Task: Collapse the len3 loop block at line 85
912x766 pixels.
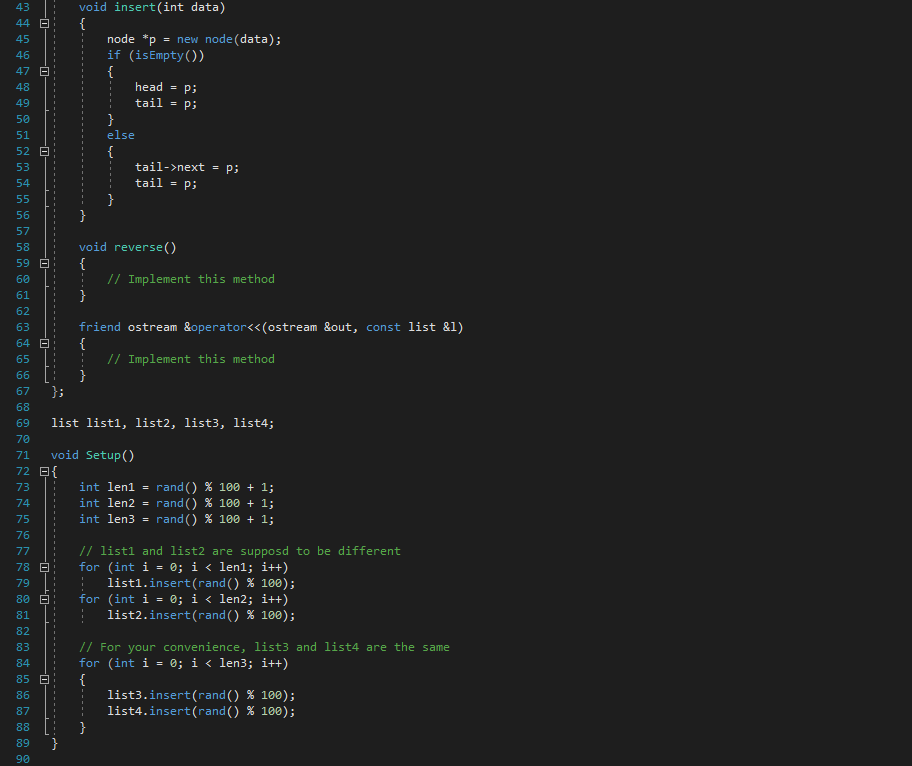Action: [44, 679]
